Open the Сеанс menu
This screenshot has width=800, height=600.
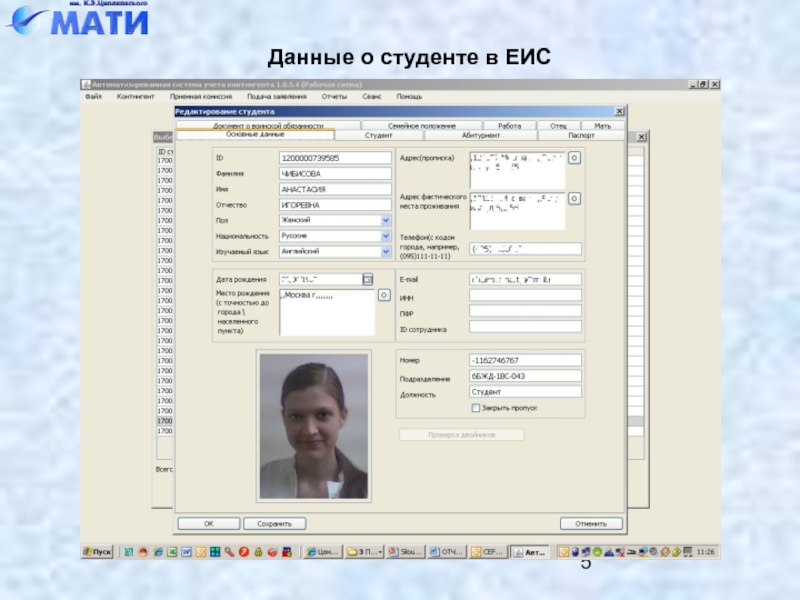(371, 96)
